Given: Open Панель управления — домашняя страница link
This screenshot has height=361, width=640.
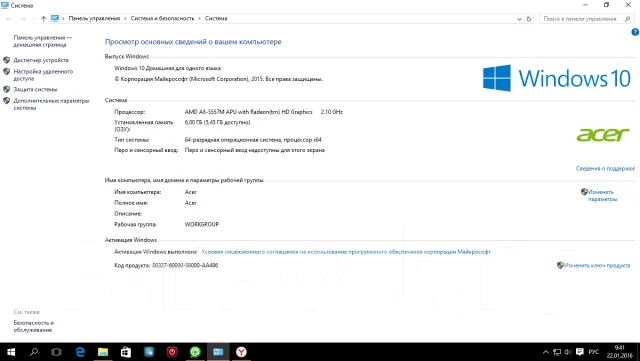Looking at the screenshot, I should [x=42, y=41].
